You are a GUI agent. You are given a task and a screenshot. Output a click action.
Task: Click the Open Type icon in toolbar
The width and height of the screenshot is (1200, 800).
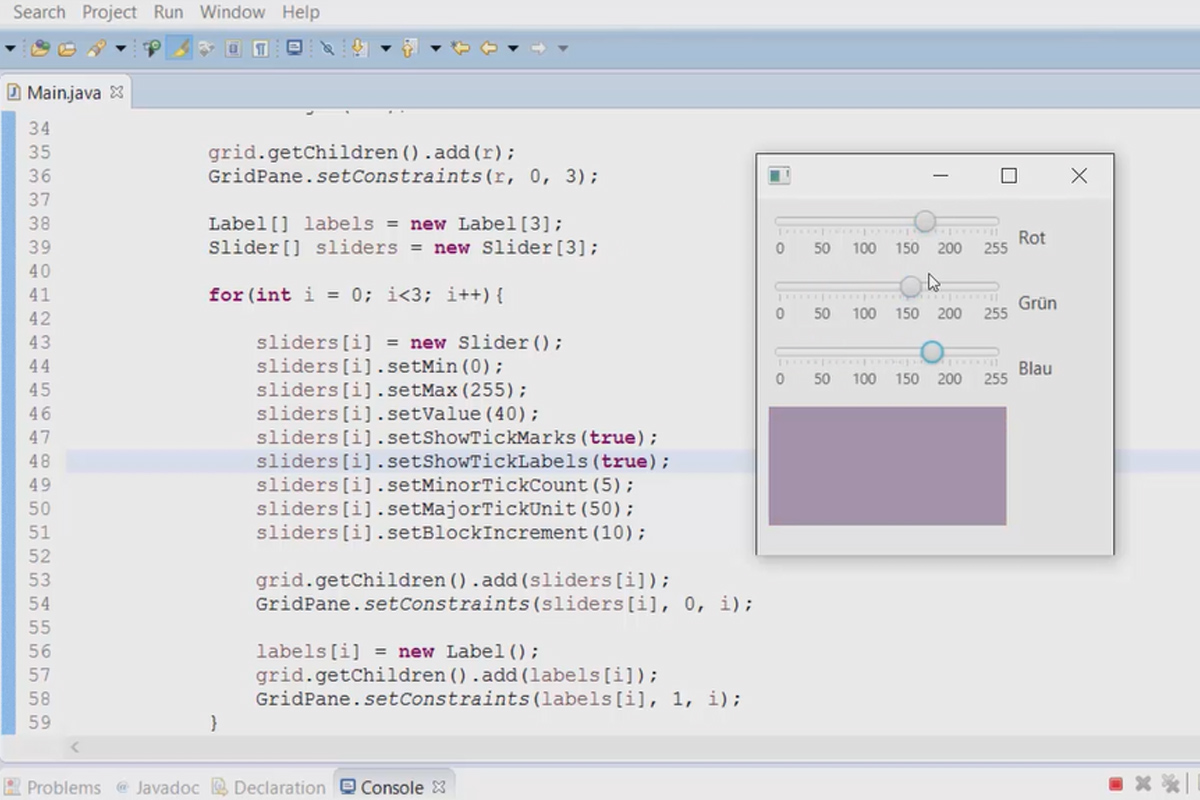pos(40,48)
